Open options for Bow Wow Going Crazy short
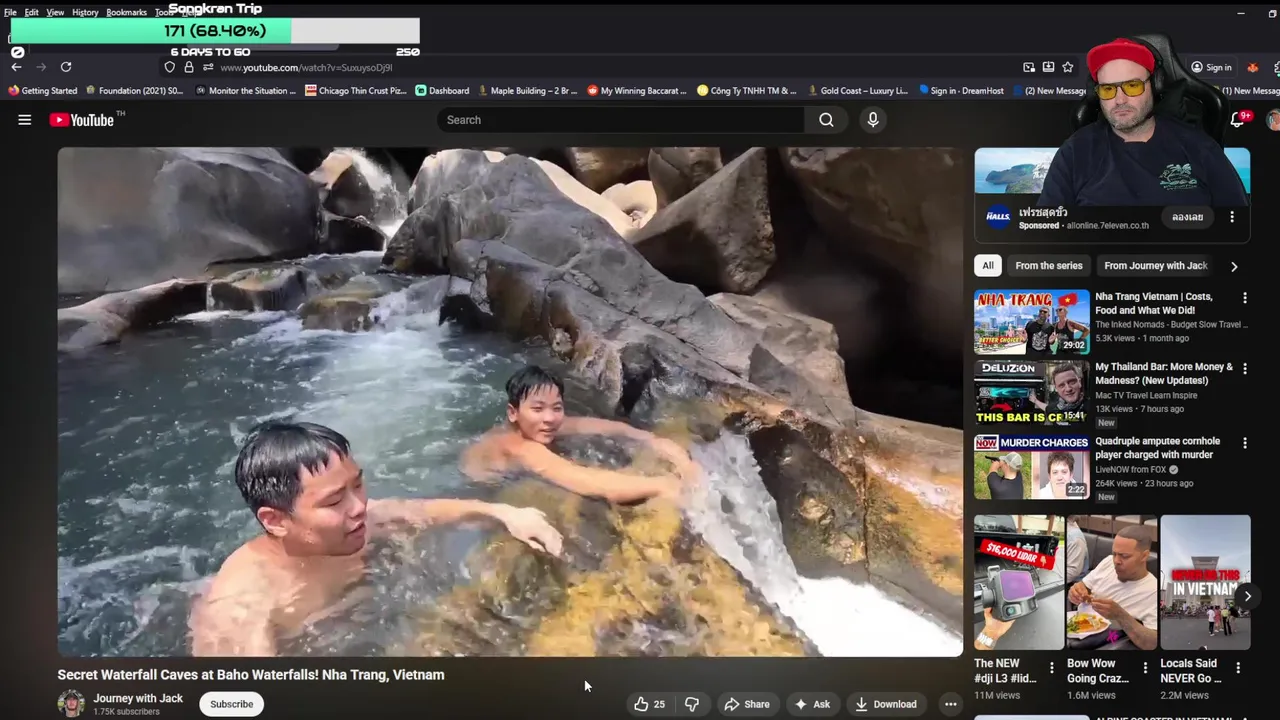The width and height of the screenshot is (1280, 720). [x=1145, y=668]
